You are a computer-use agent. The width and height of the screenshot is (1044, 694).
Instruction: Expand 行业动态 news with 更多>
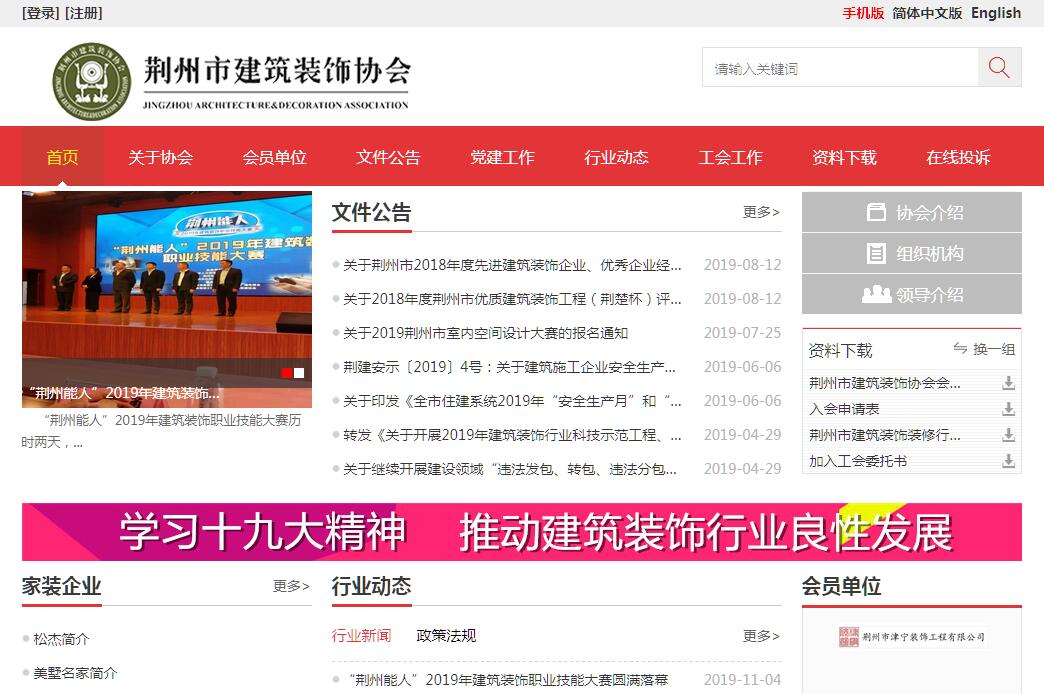click(761, 636)
